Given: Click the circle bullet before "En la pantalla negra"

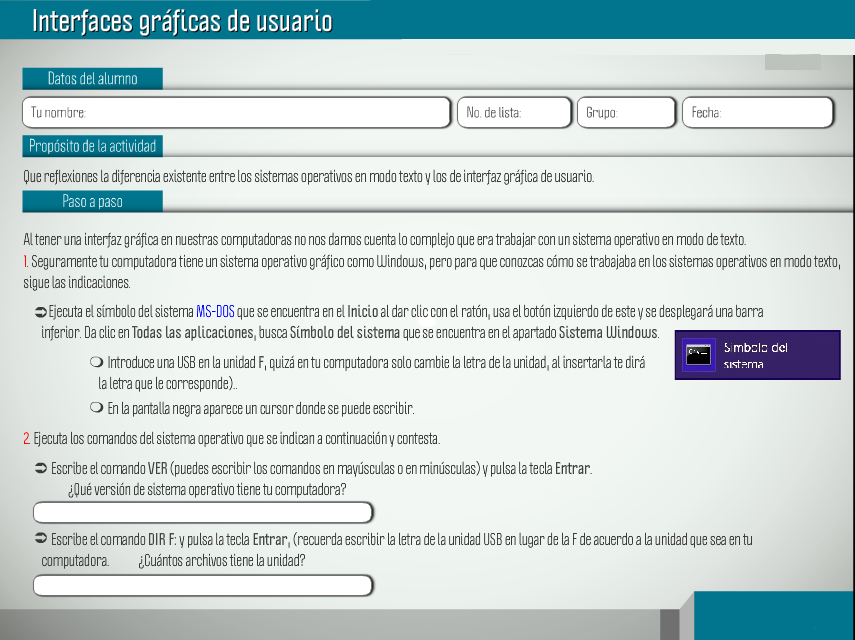Looking at the screenshot, I should coord(96,408).
